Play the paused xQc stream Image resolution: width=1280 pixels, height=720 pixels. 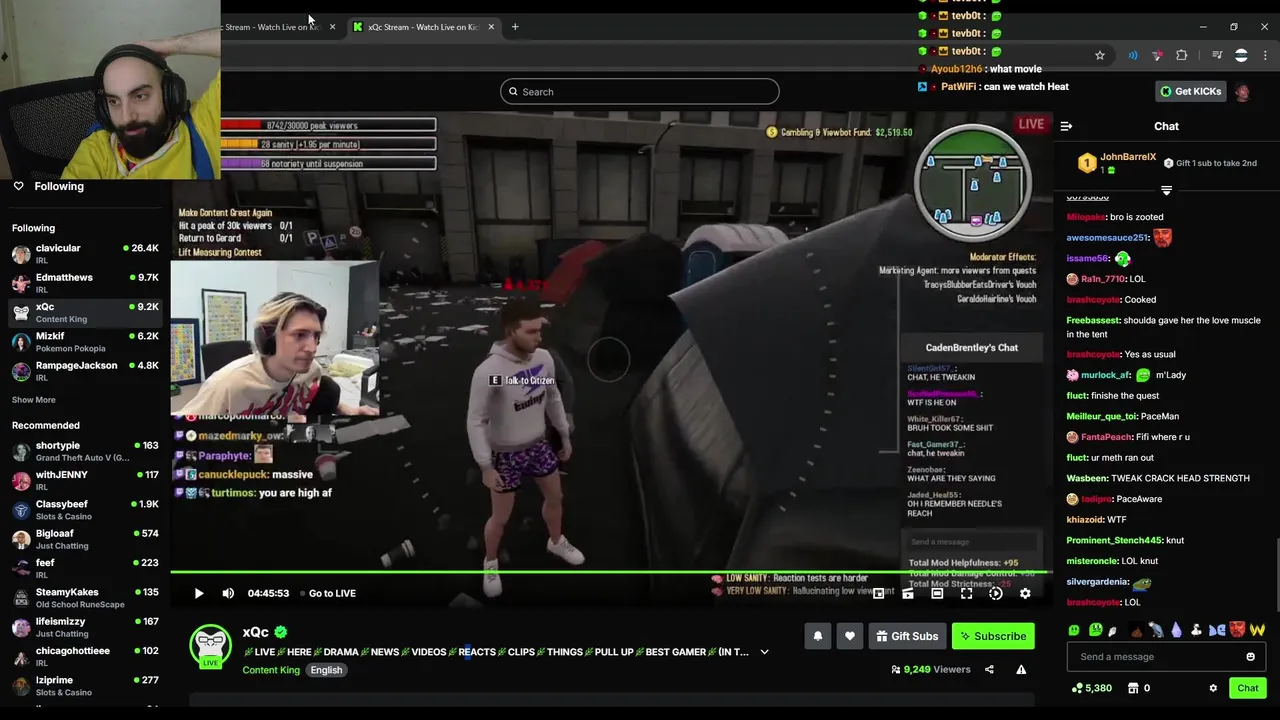[199, 593]
